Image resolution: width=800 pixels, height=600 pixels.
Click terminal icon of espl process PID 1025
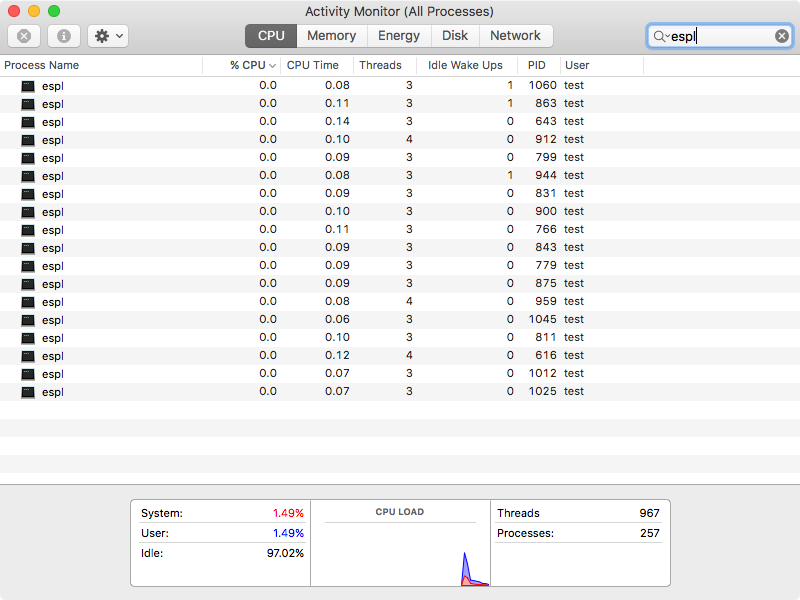[x=27, y=392]
